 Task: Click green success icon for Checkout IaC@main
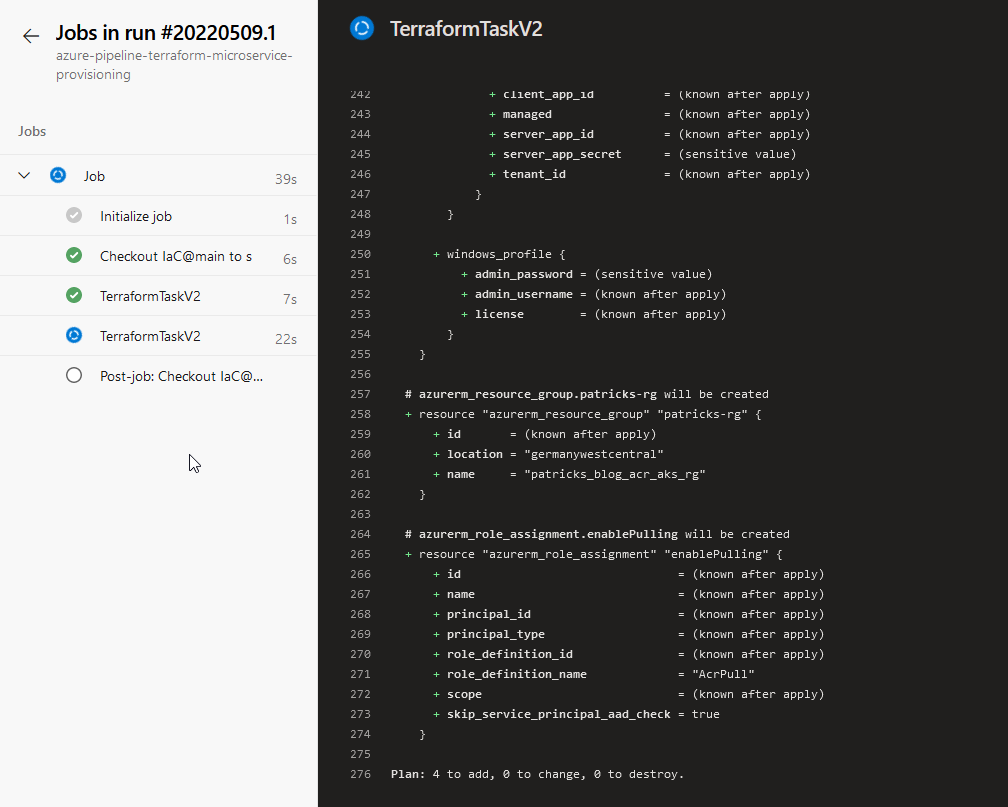(74, 255)
